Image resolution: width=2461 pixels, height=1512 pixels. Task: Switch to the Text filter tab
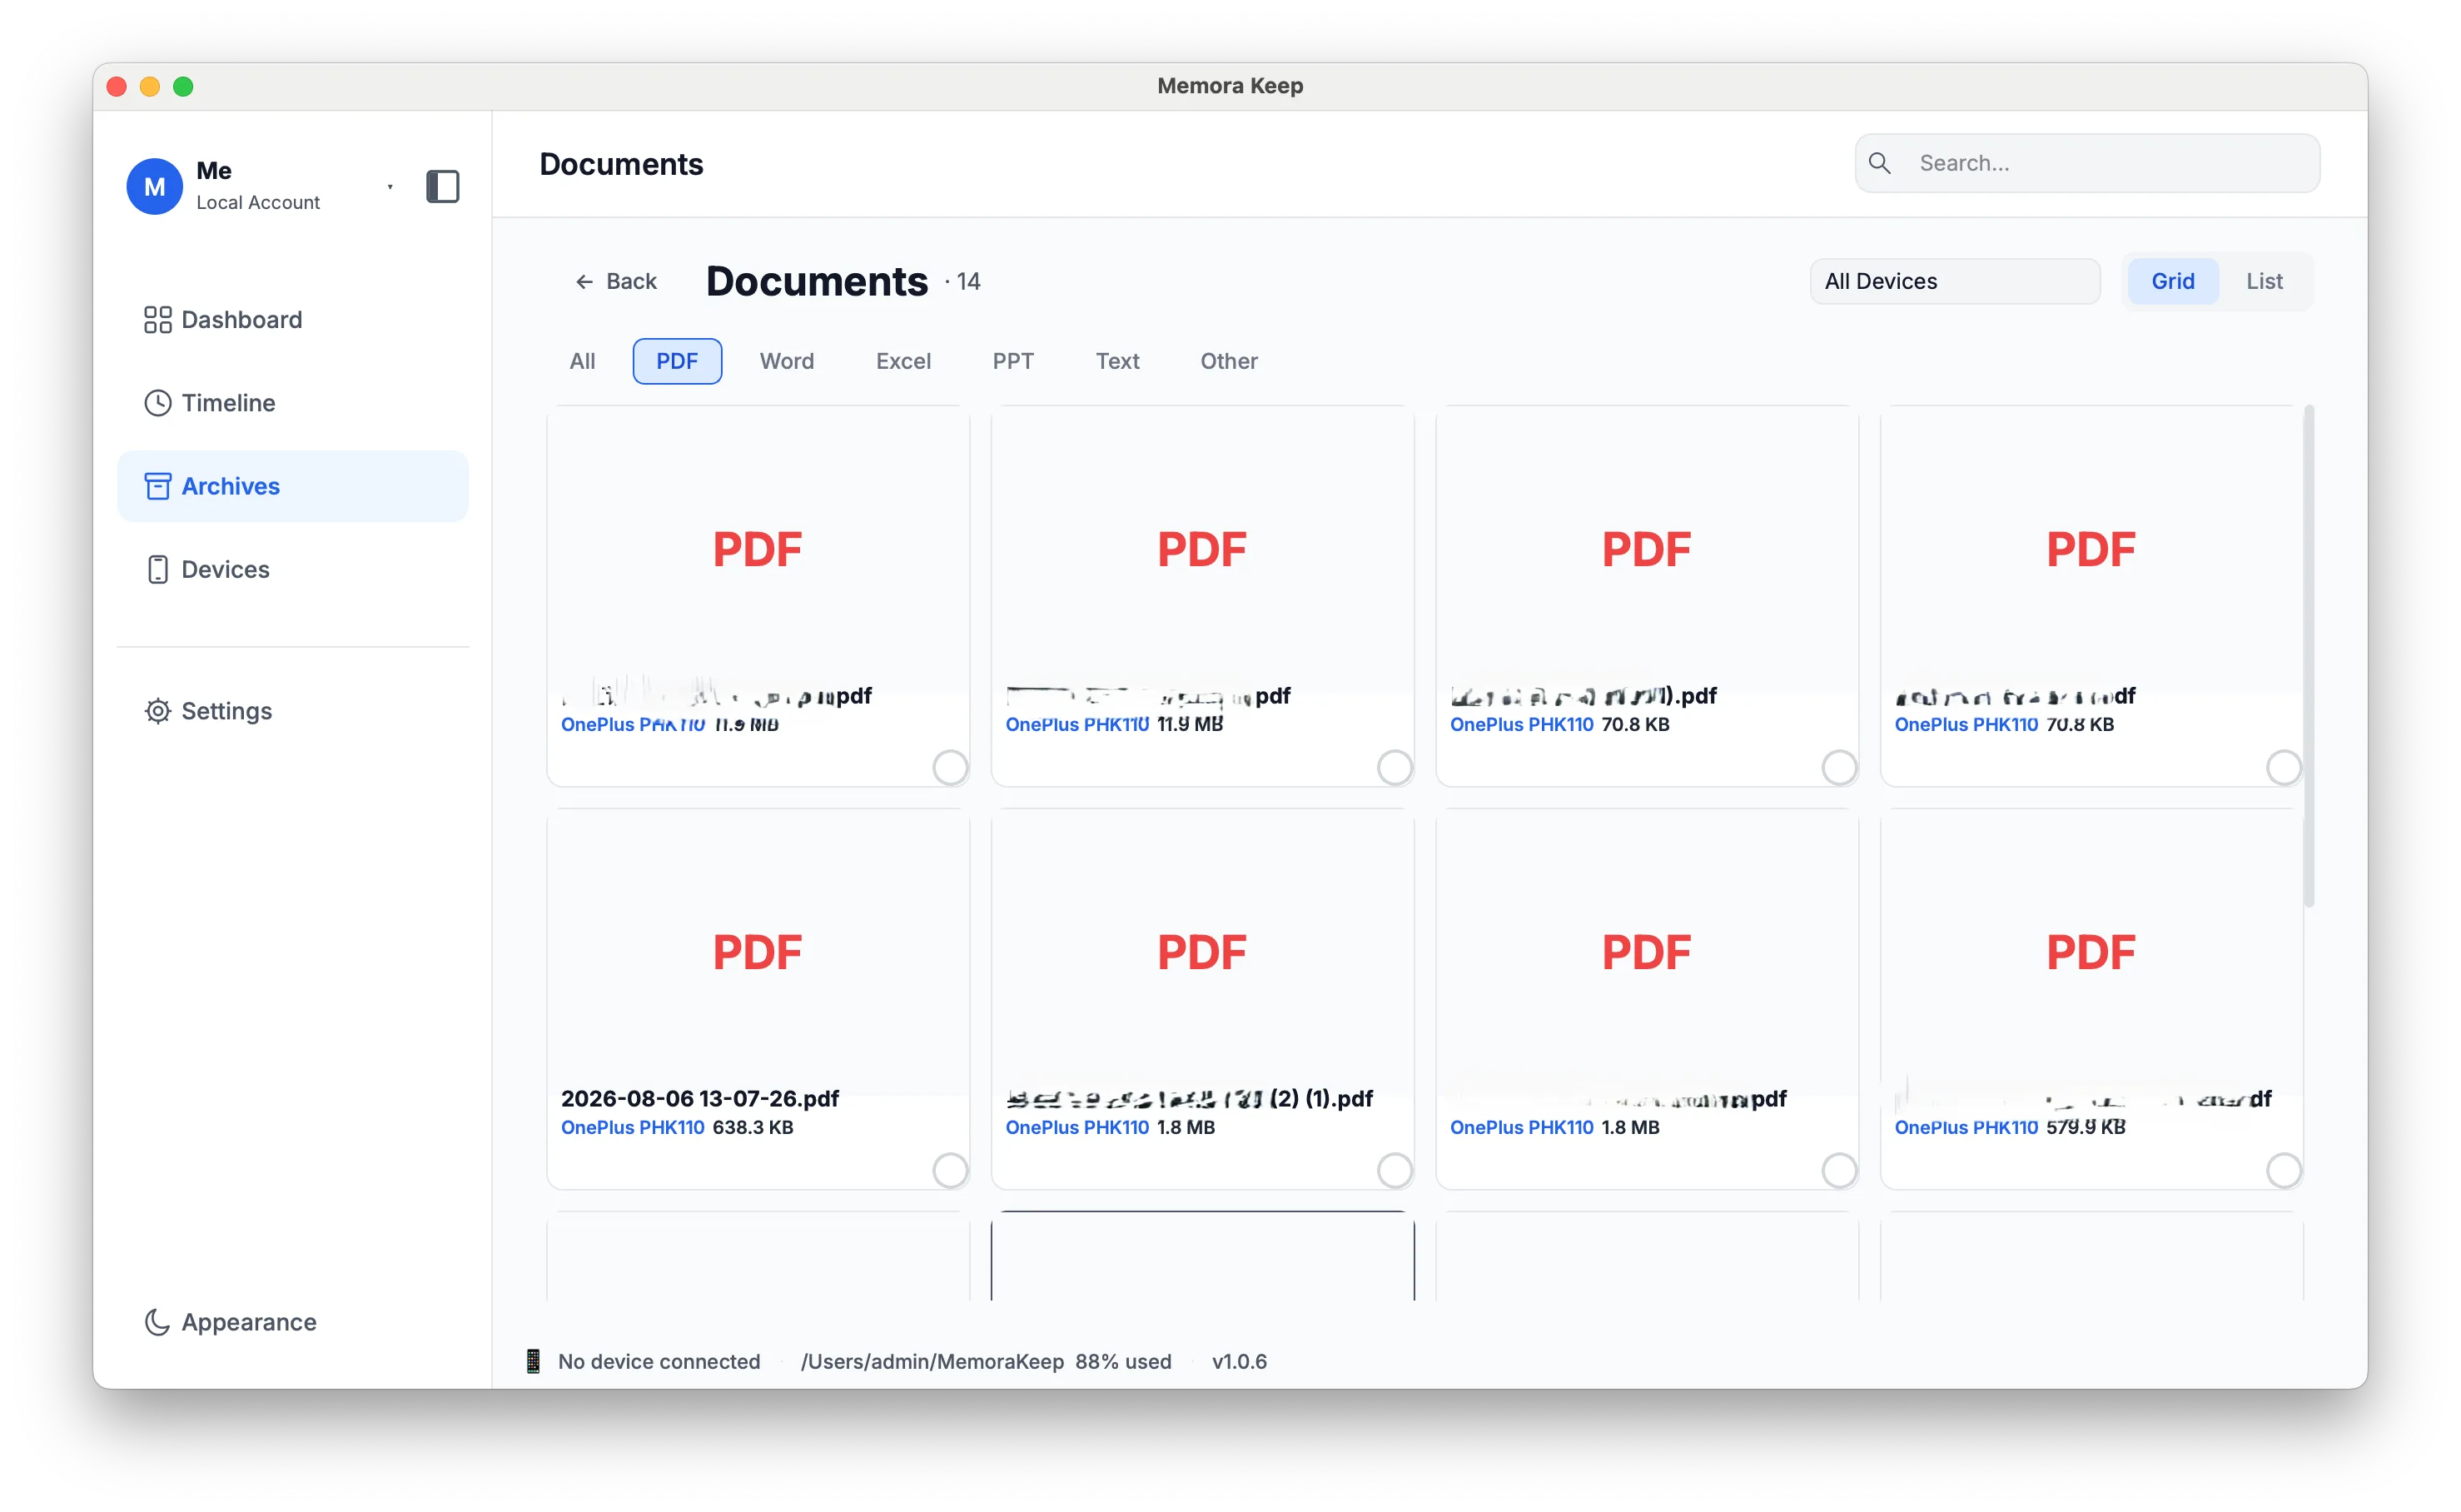[x=1117, y=361]
